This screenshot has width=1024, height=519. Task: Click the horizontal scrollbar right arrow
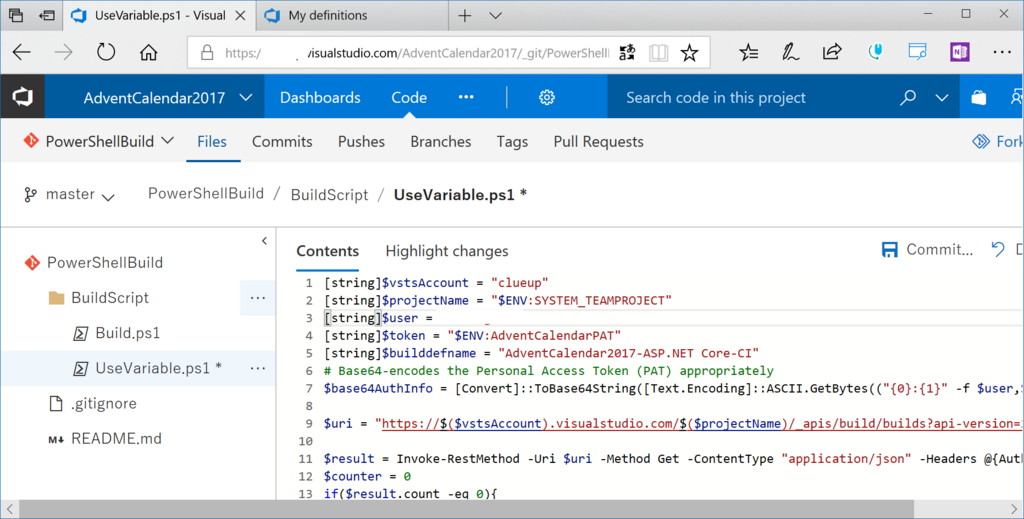[1014, 509]
